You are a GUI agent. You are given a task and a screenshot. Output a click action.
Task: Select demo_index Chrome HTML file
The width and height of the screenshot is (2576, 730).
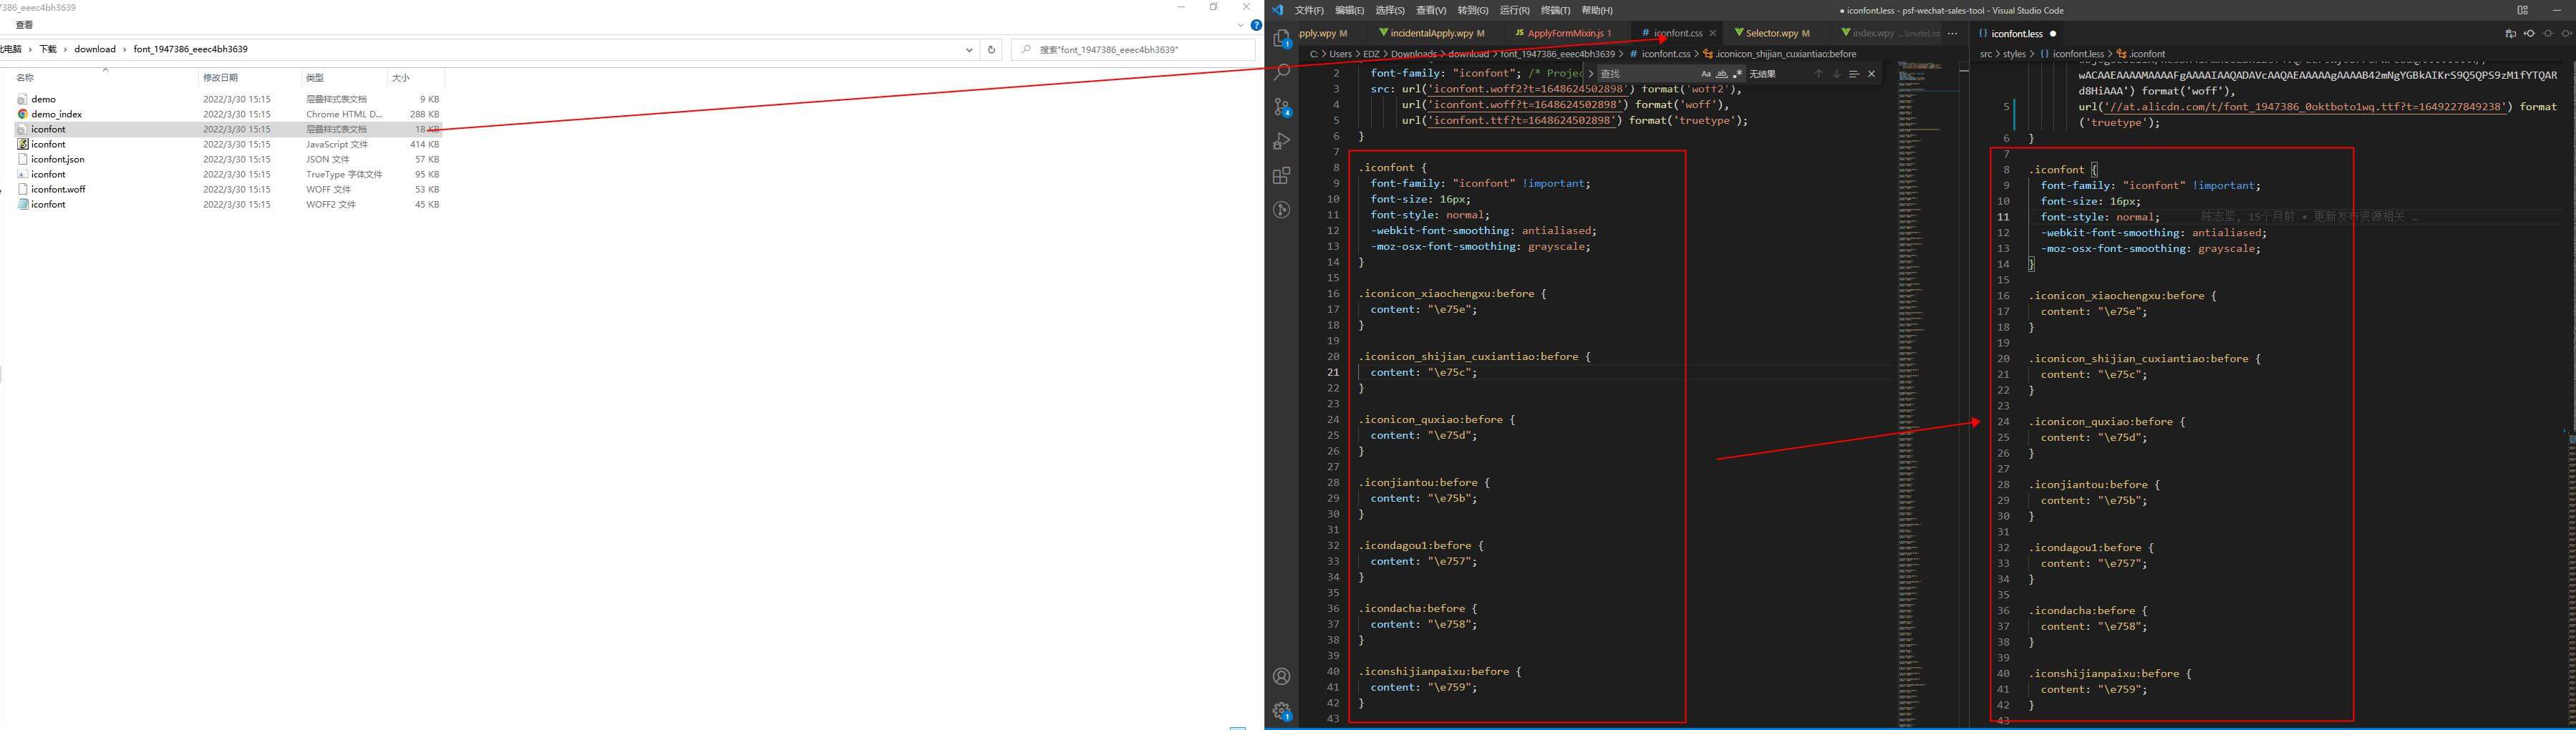pos(228,114)
